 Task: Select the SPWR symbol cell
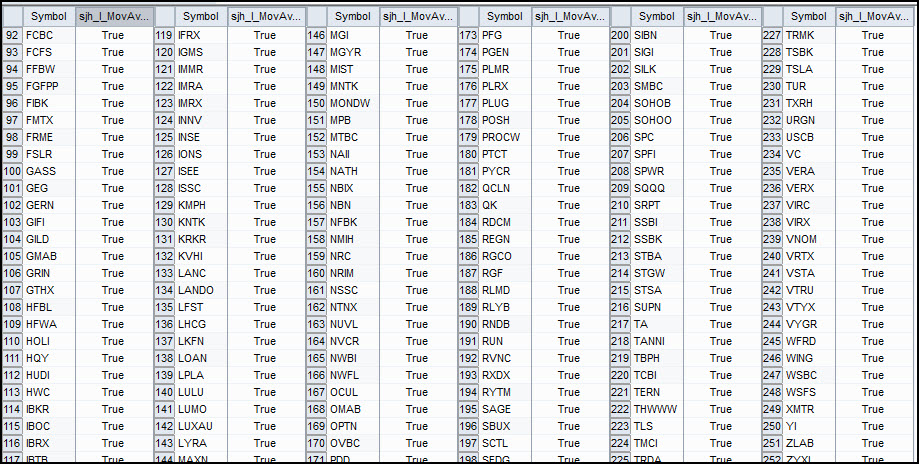coord(658,171)
